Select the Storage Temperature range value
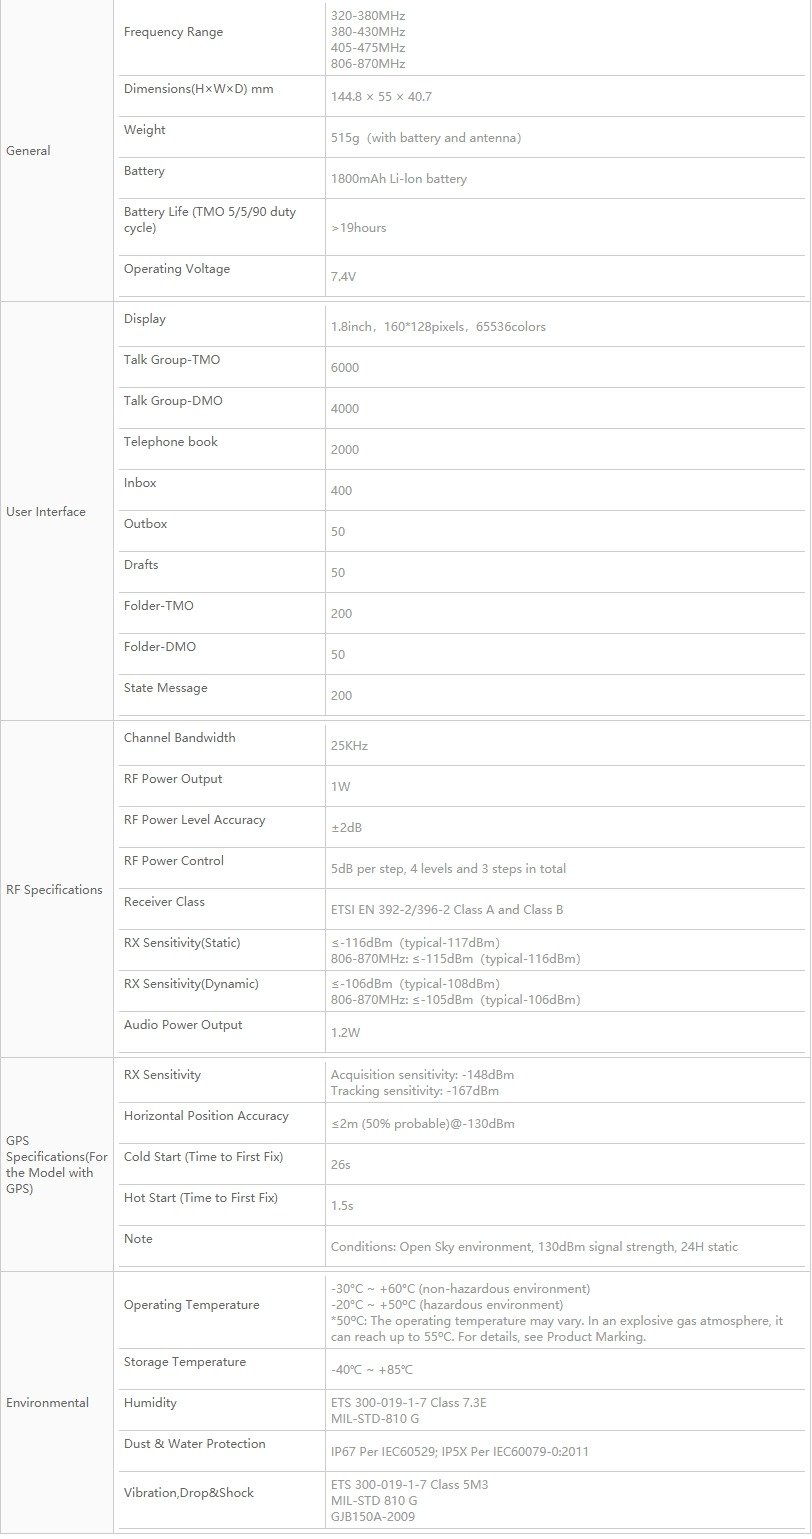This screenshot has height=1539, width=812. (x=372, y=1370)
